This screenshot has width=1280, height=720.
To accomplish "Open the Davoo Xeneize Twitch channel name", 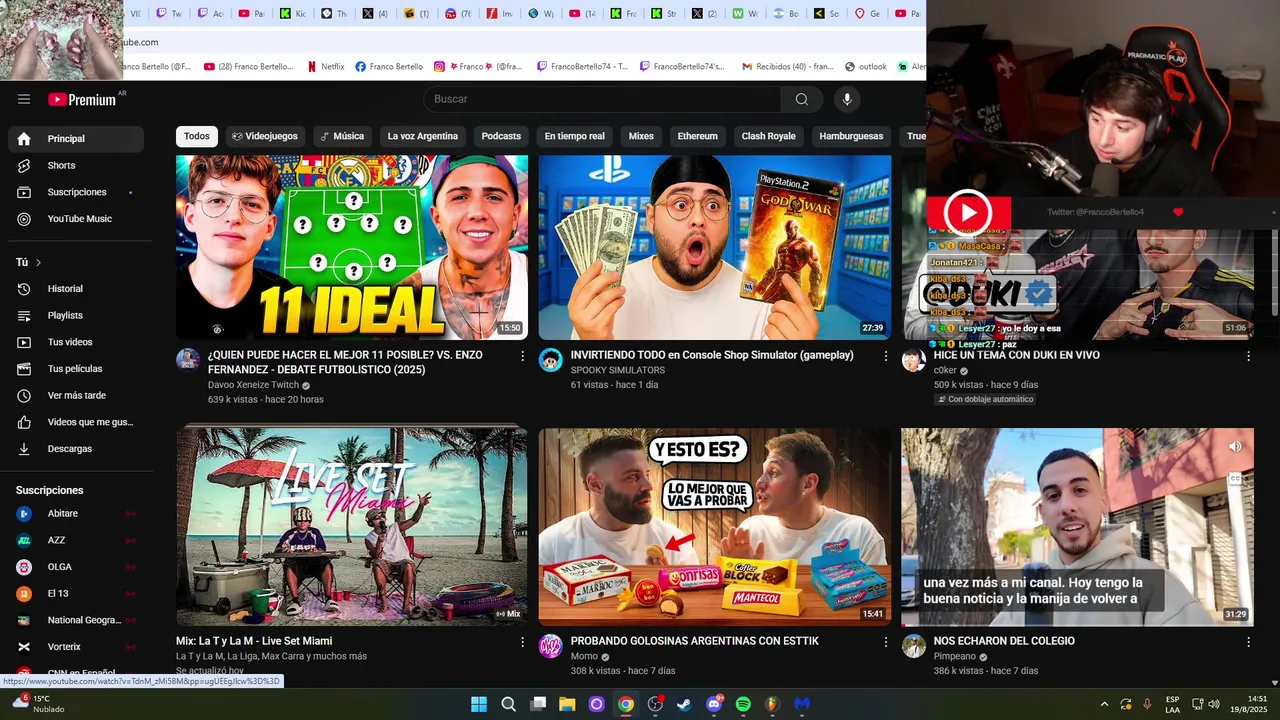I will click(253, 385).
